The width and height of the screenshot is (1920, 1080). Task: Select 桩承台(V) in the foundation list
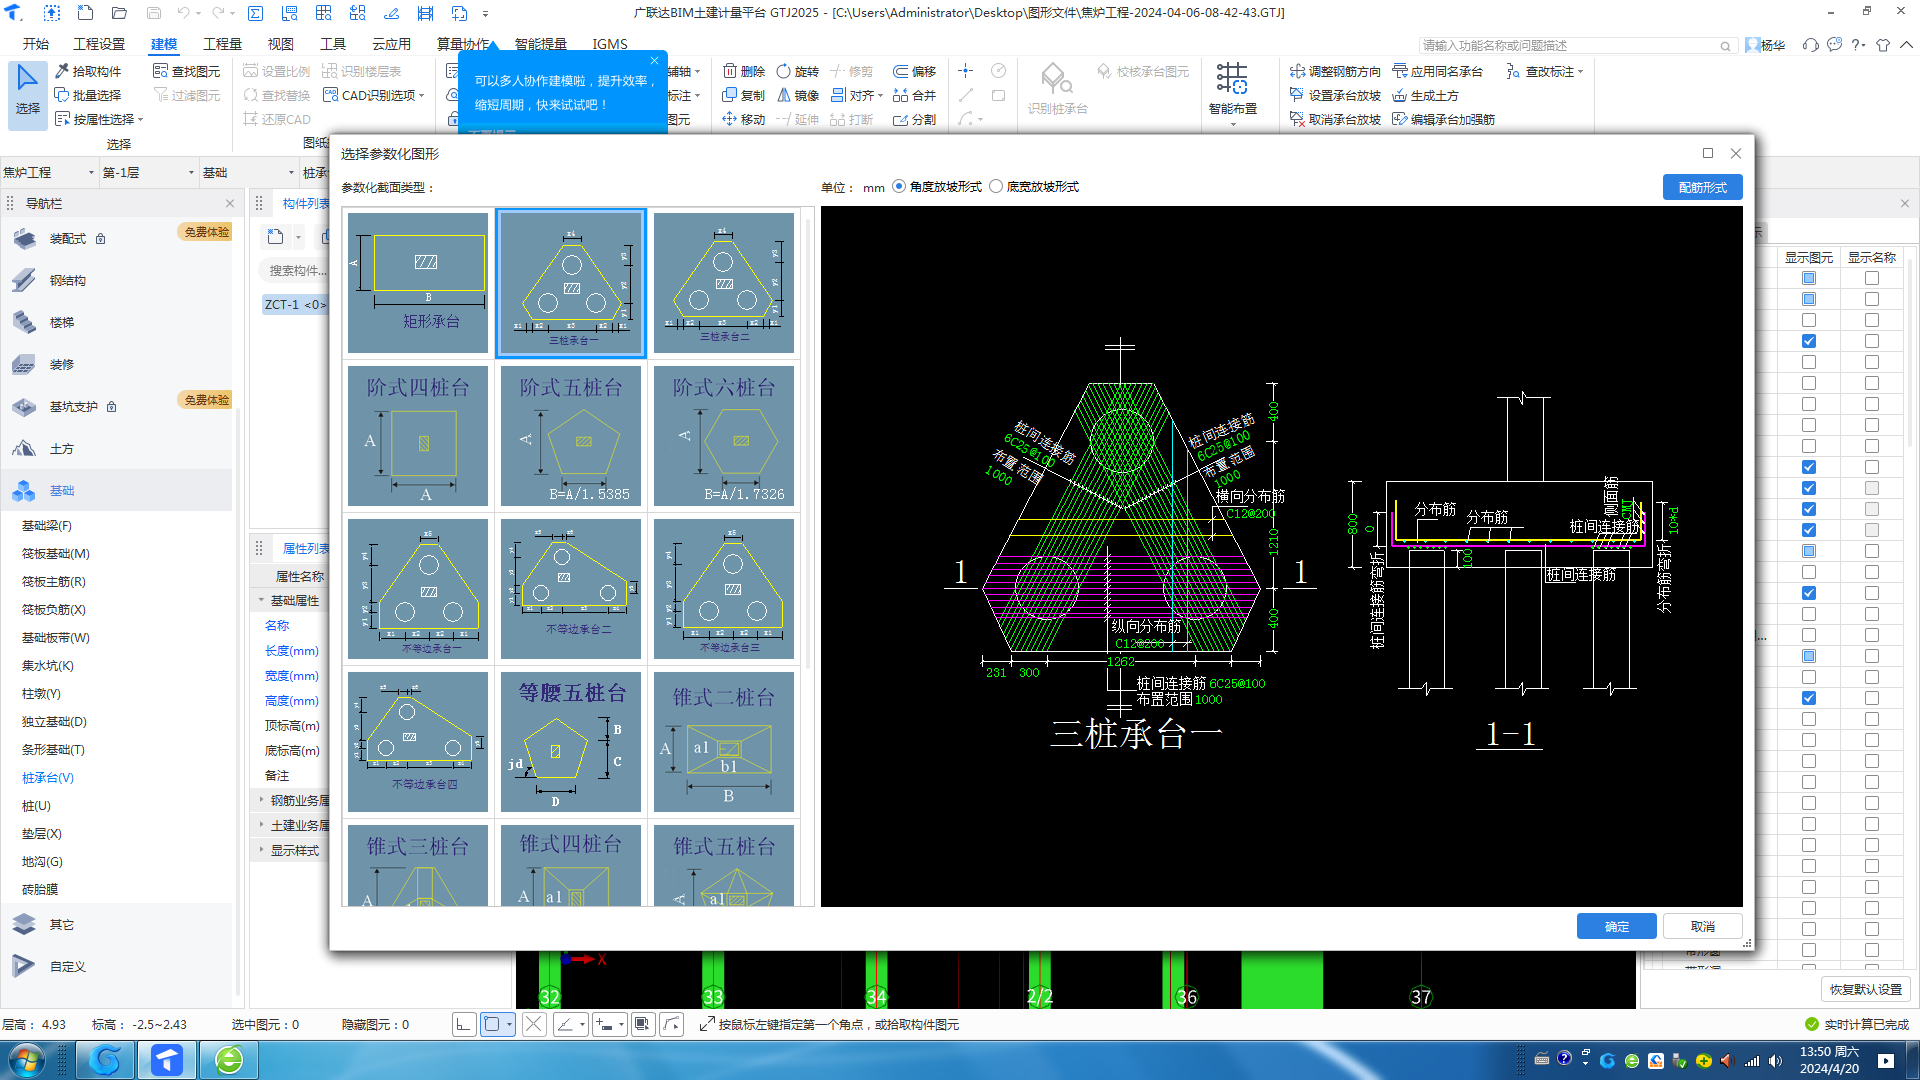click(48, 777)
